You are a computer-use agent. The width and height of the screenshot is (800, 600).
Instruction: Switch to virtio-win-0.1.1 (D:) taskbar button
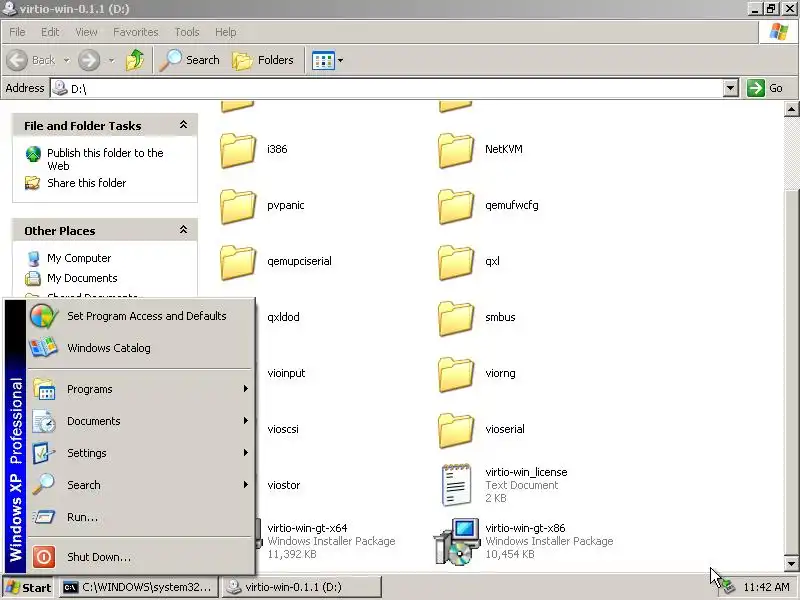click(302, 588)
